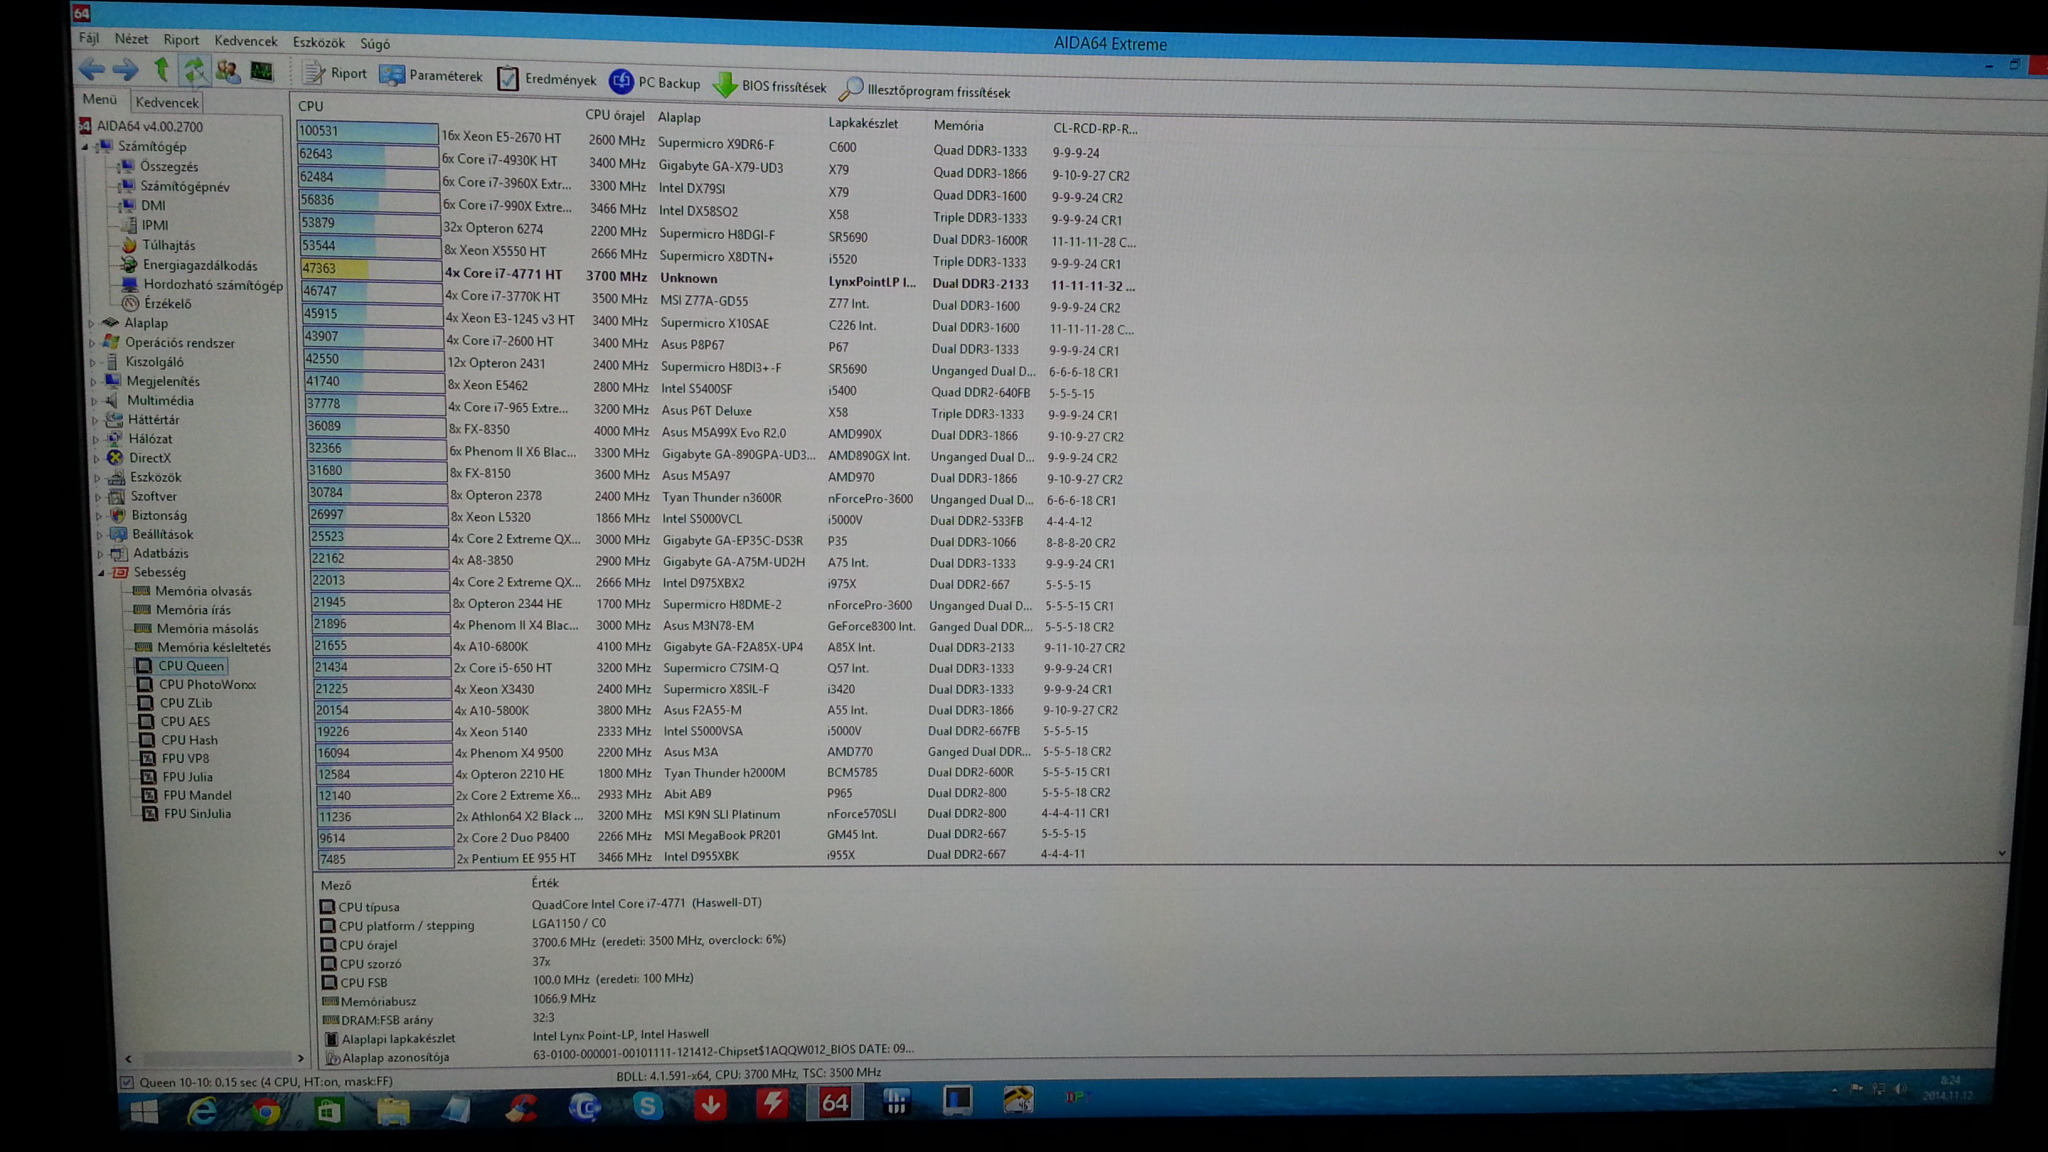Expand the Megjelenítés tree node

click(94, 381)
